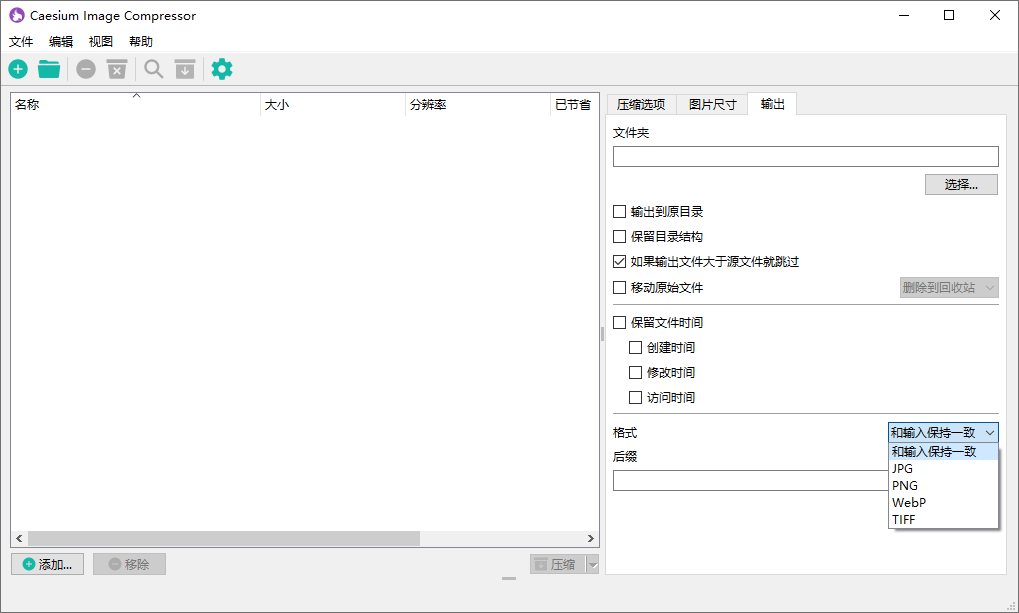The height and width of the screenshot is (613, 1019).
Task: Click the bottom horizontal splitter handle
Action: [x=509, y=578]
